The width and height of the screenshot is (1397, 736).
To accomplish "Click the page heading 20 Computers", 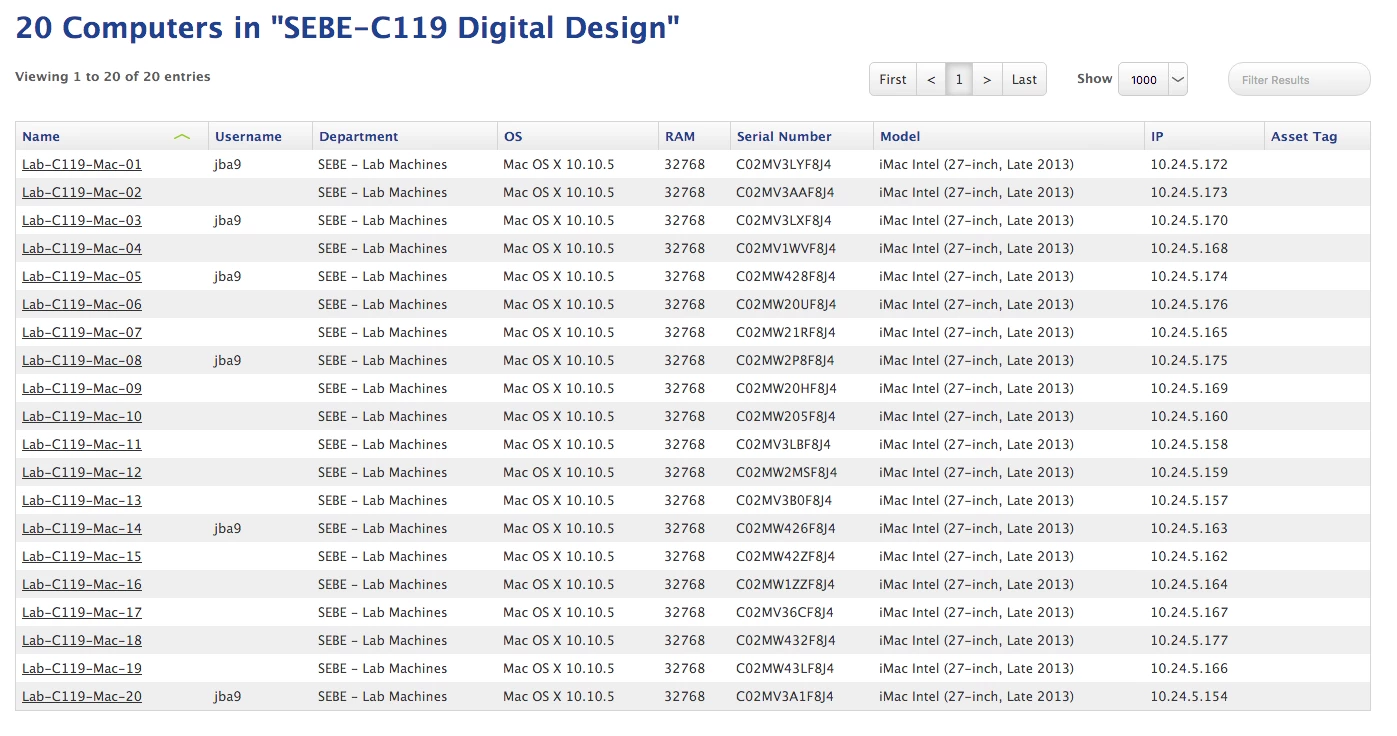I will [348, 28].
